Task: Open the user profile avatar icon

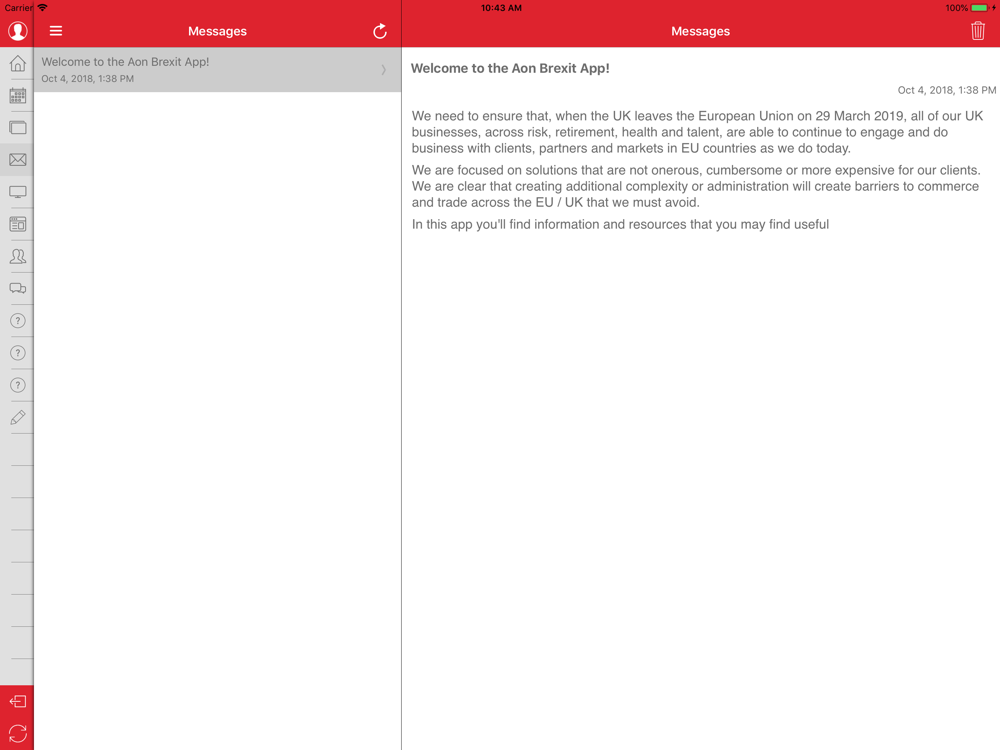Action: coord(17,31)
